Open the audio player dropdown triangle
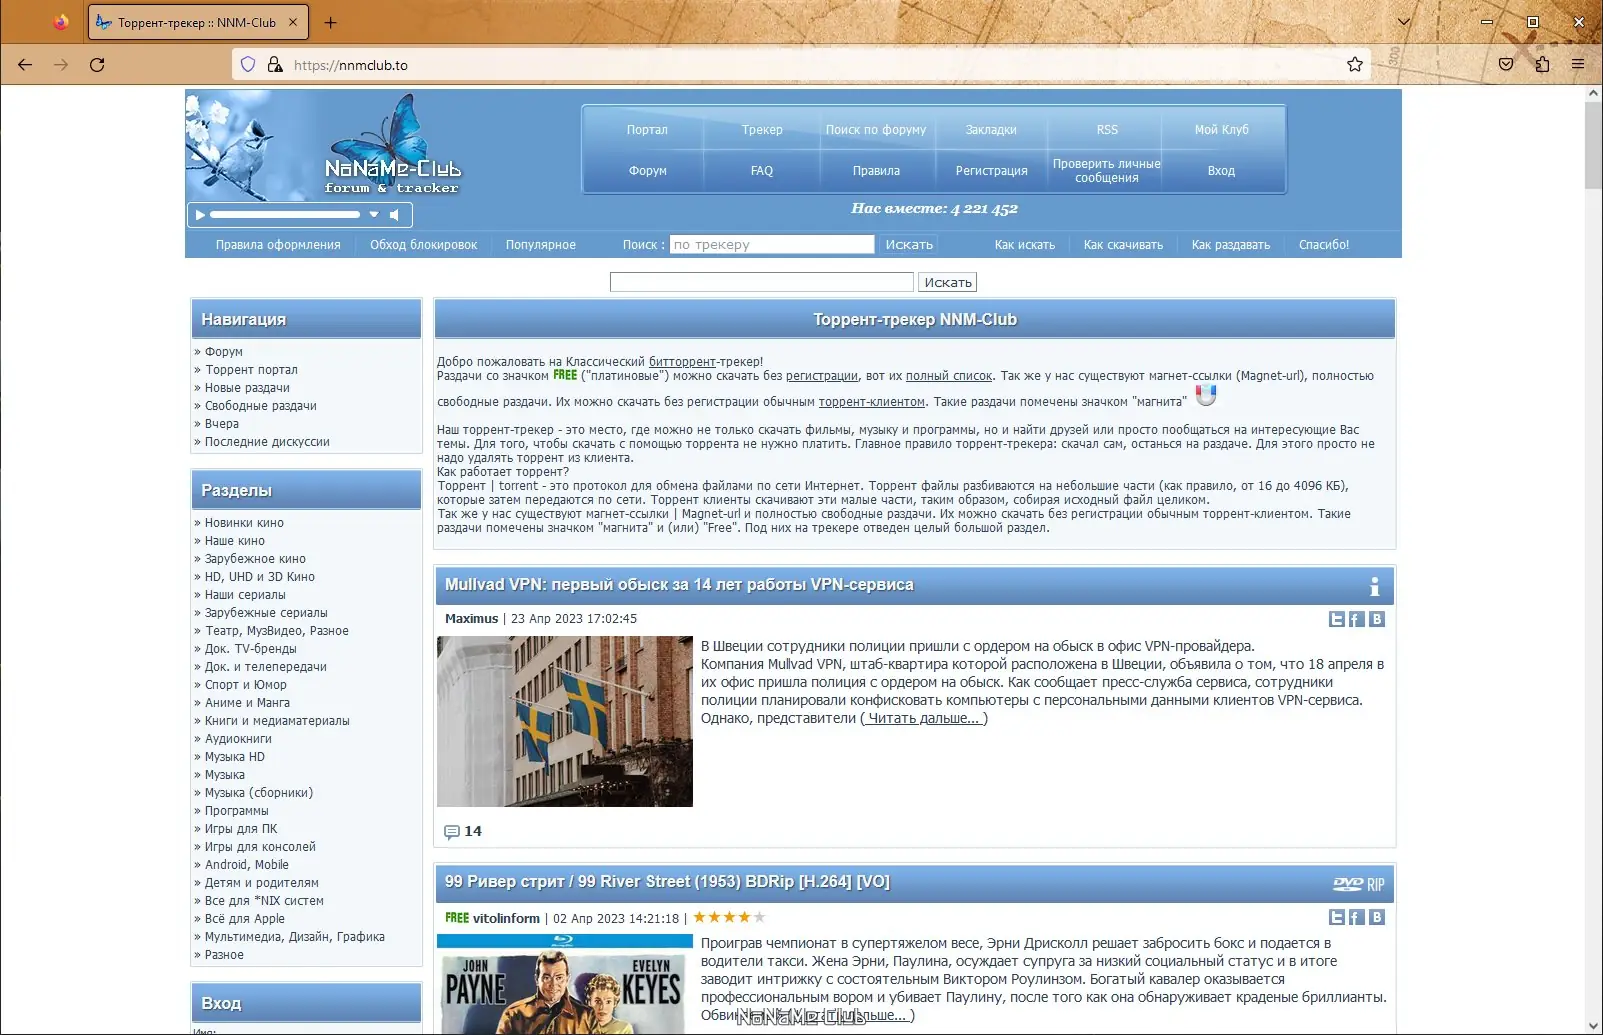 point(374,215)
